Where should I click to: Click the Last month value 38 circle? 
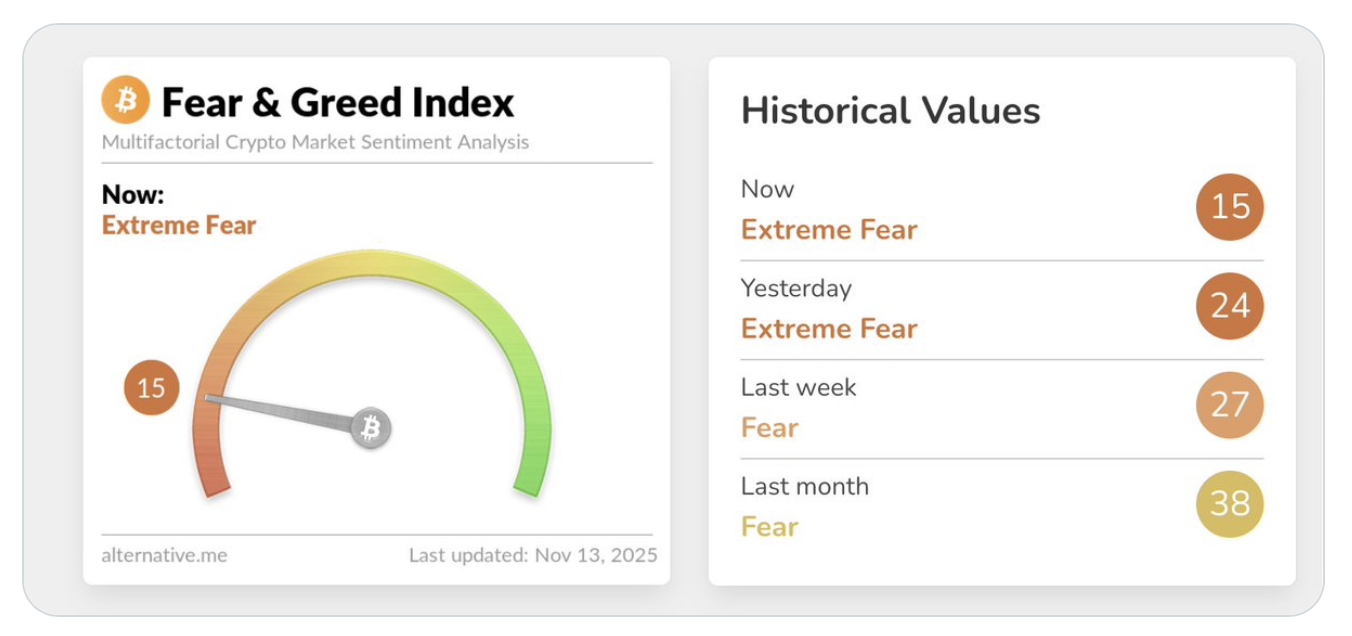pos(1229,504)
